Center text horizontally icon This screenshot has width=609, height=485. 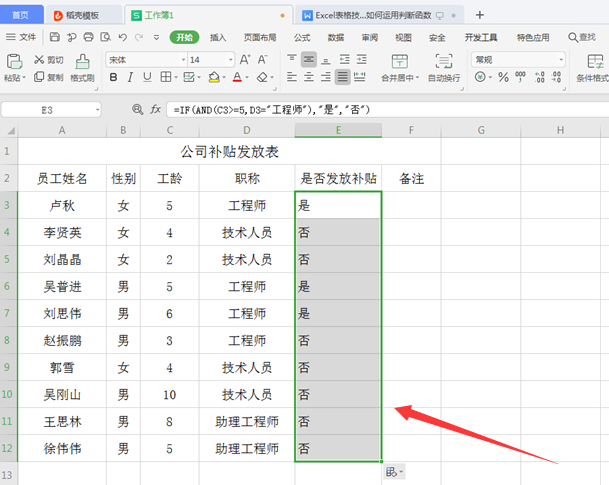(309, 77)
